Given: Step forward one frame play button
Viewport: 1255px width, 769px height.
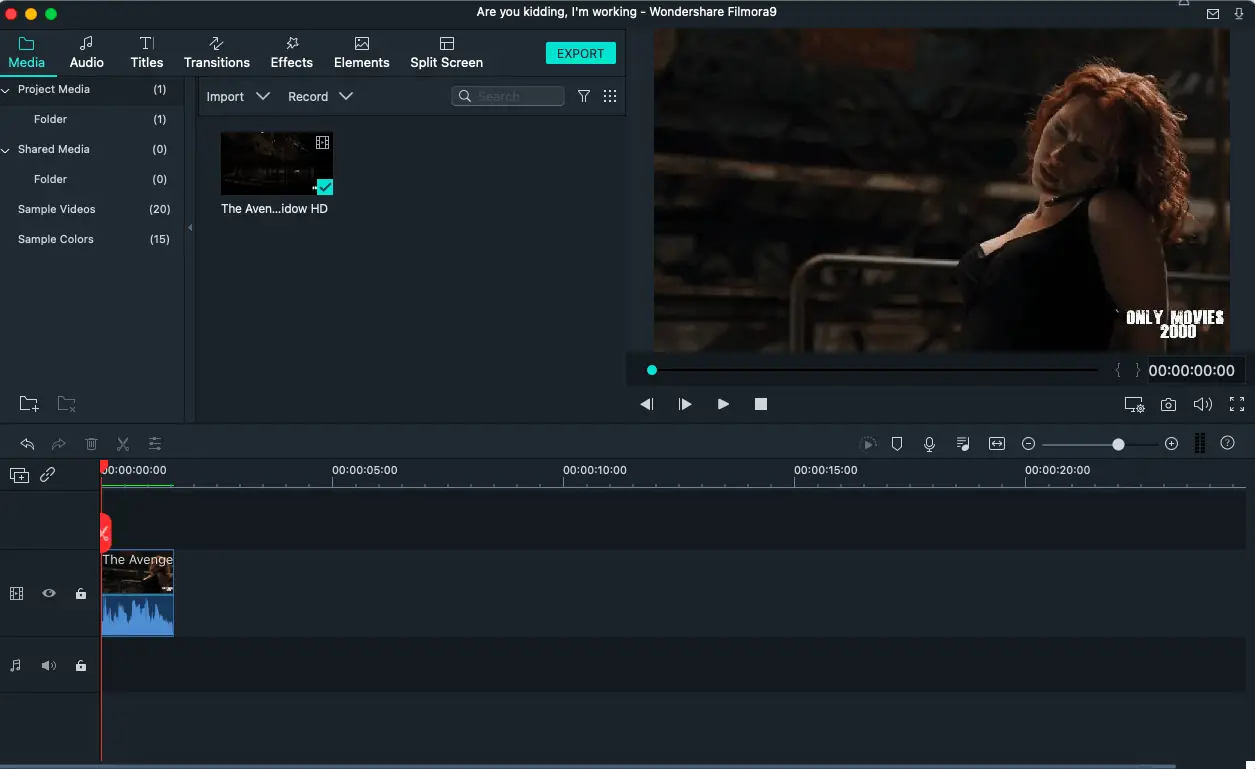Looking at the screenshot, I should [685, 404].
